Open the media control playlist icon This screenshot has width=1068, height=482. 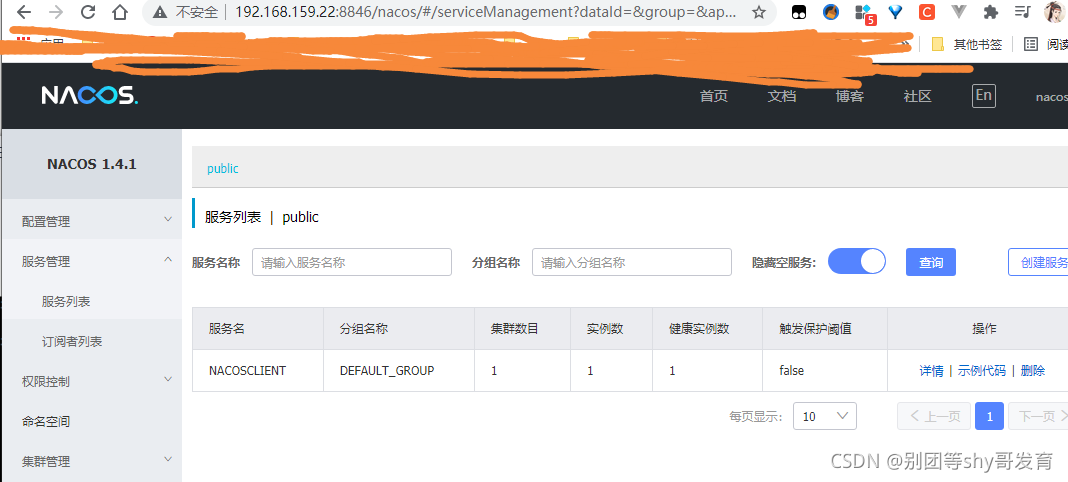pyautogui.click(x=1022, y=12)
